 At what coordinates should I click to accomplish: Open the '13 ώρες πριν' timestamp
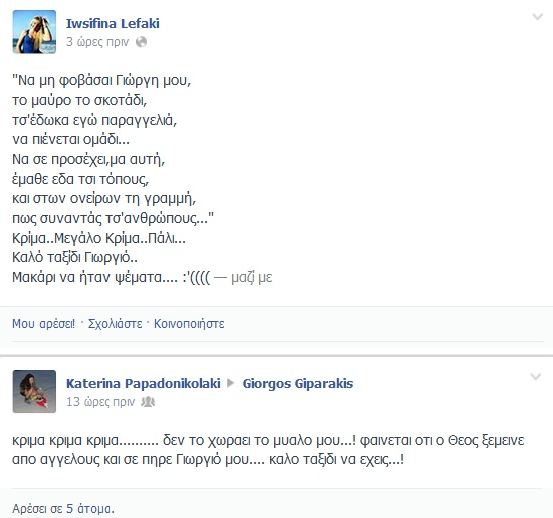point(101,402)
